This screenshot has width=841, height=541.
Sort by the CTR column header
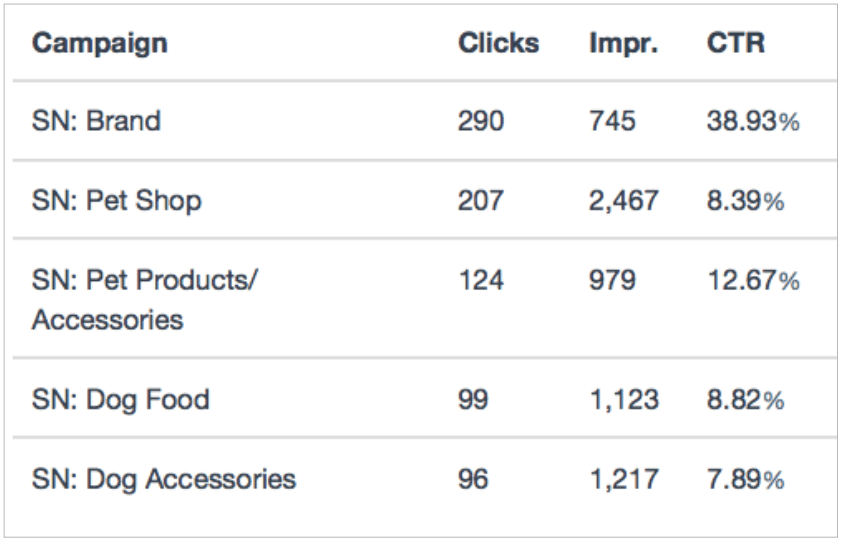(735, 43)
